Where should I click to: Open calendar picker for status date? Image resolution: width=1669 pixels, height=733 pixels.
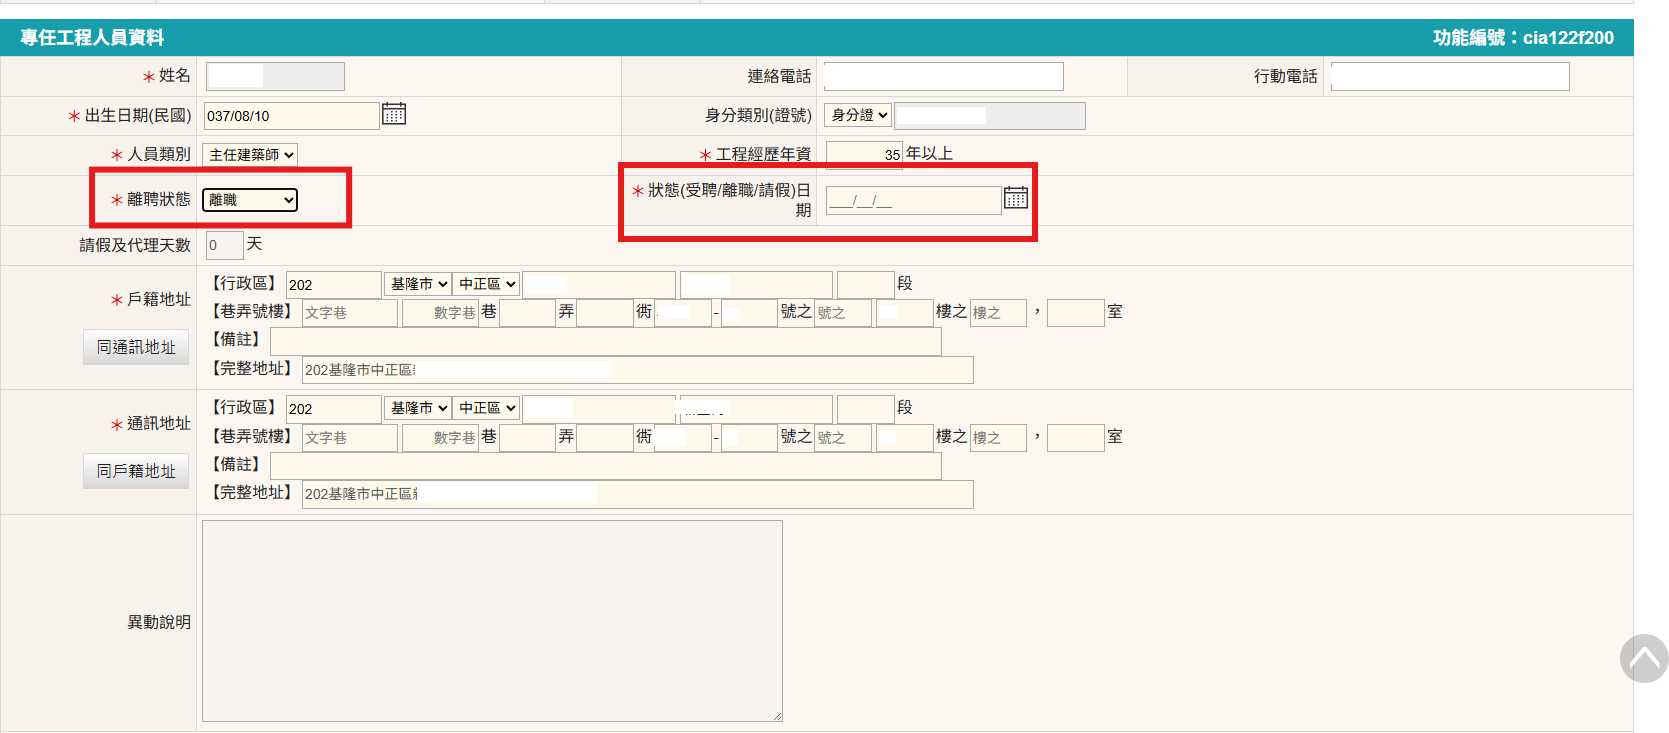[1015, 198]
